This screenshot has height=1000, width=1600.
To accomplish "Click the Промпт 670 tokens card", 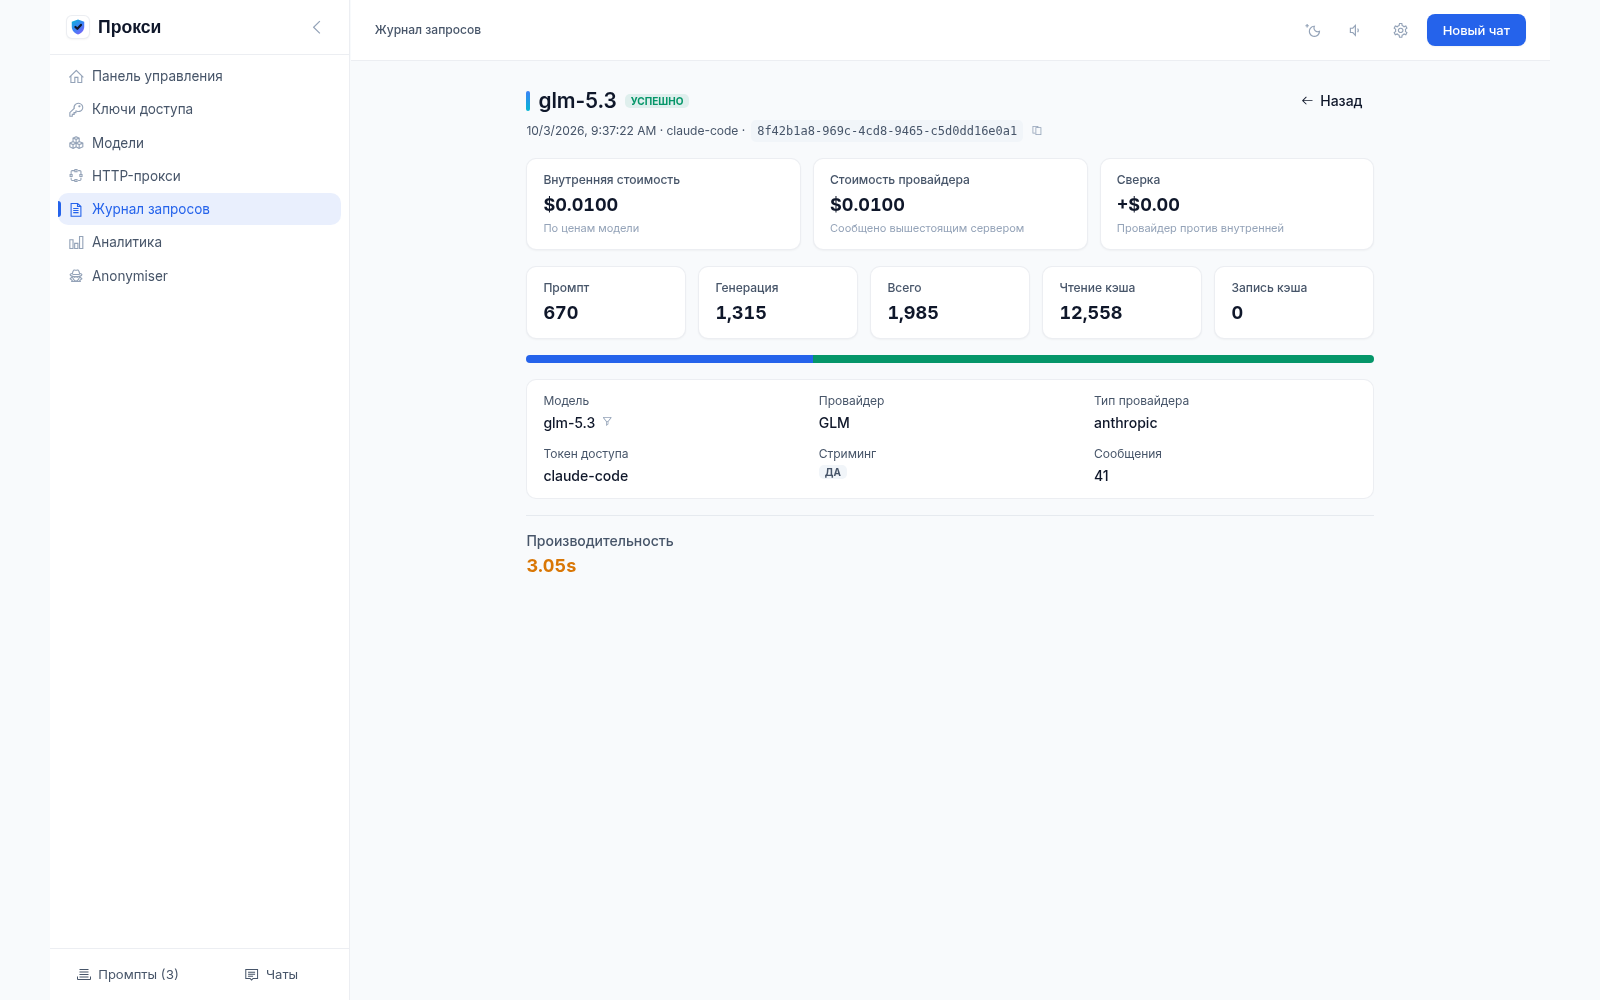I will click(606, 302).
